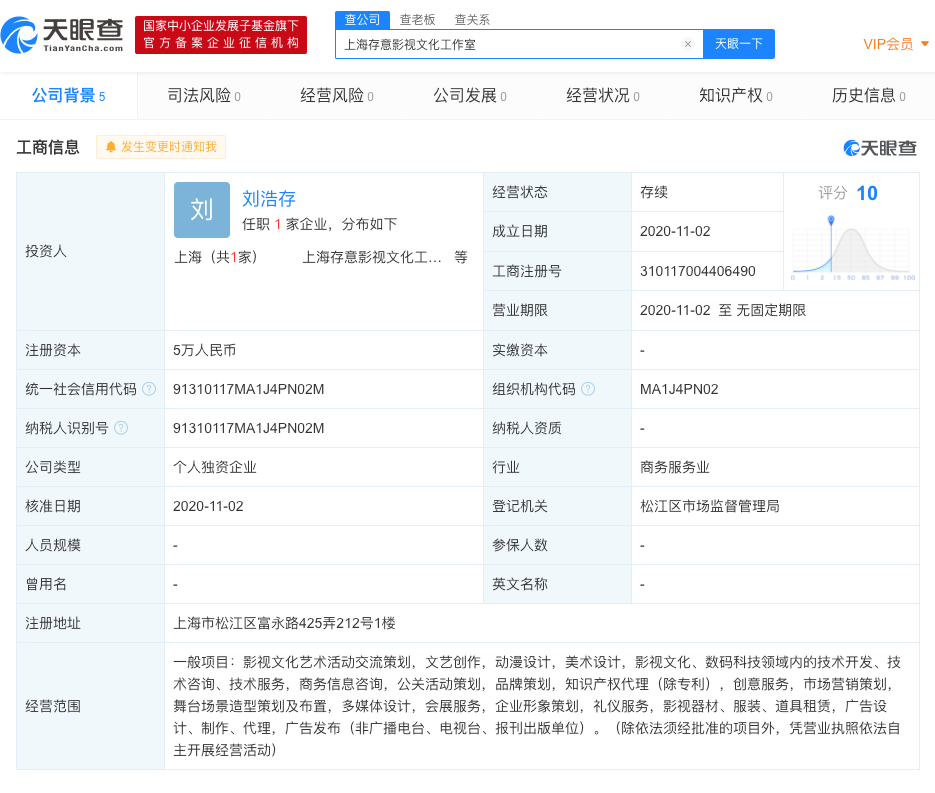View help icon next to 统一社会信用代码
This screenshot has width=935, height=793.
(149, 389)
